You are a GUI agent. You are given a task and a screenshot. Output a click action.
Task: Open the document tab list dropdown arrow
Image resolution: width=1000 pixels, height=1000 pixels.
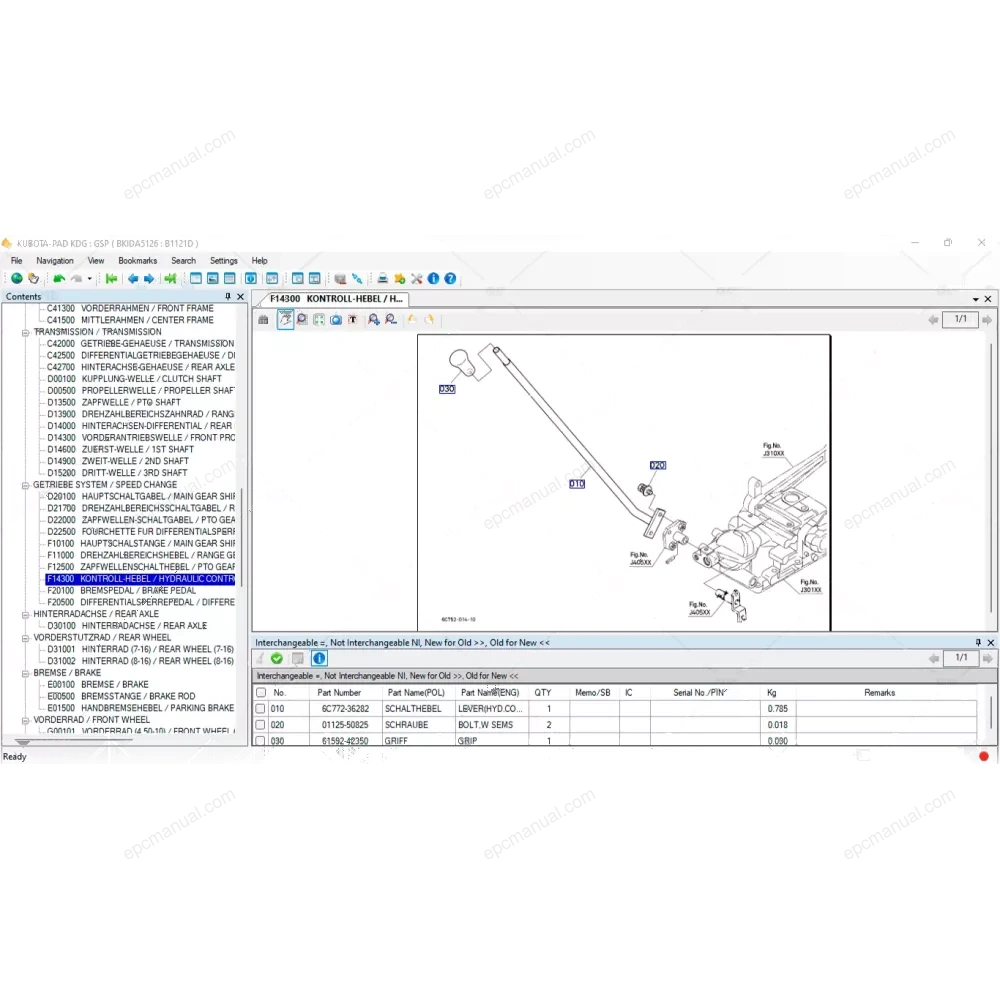pyautogui.click(x=975, y=299)
